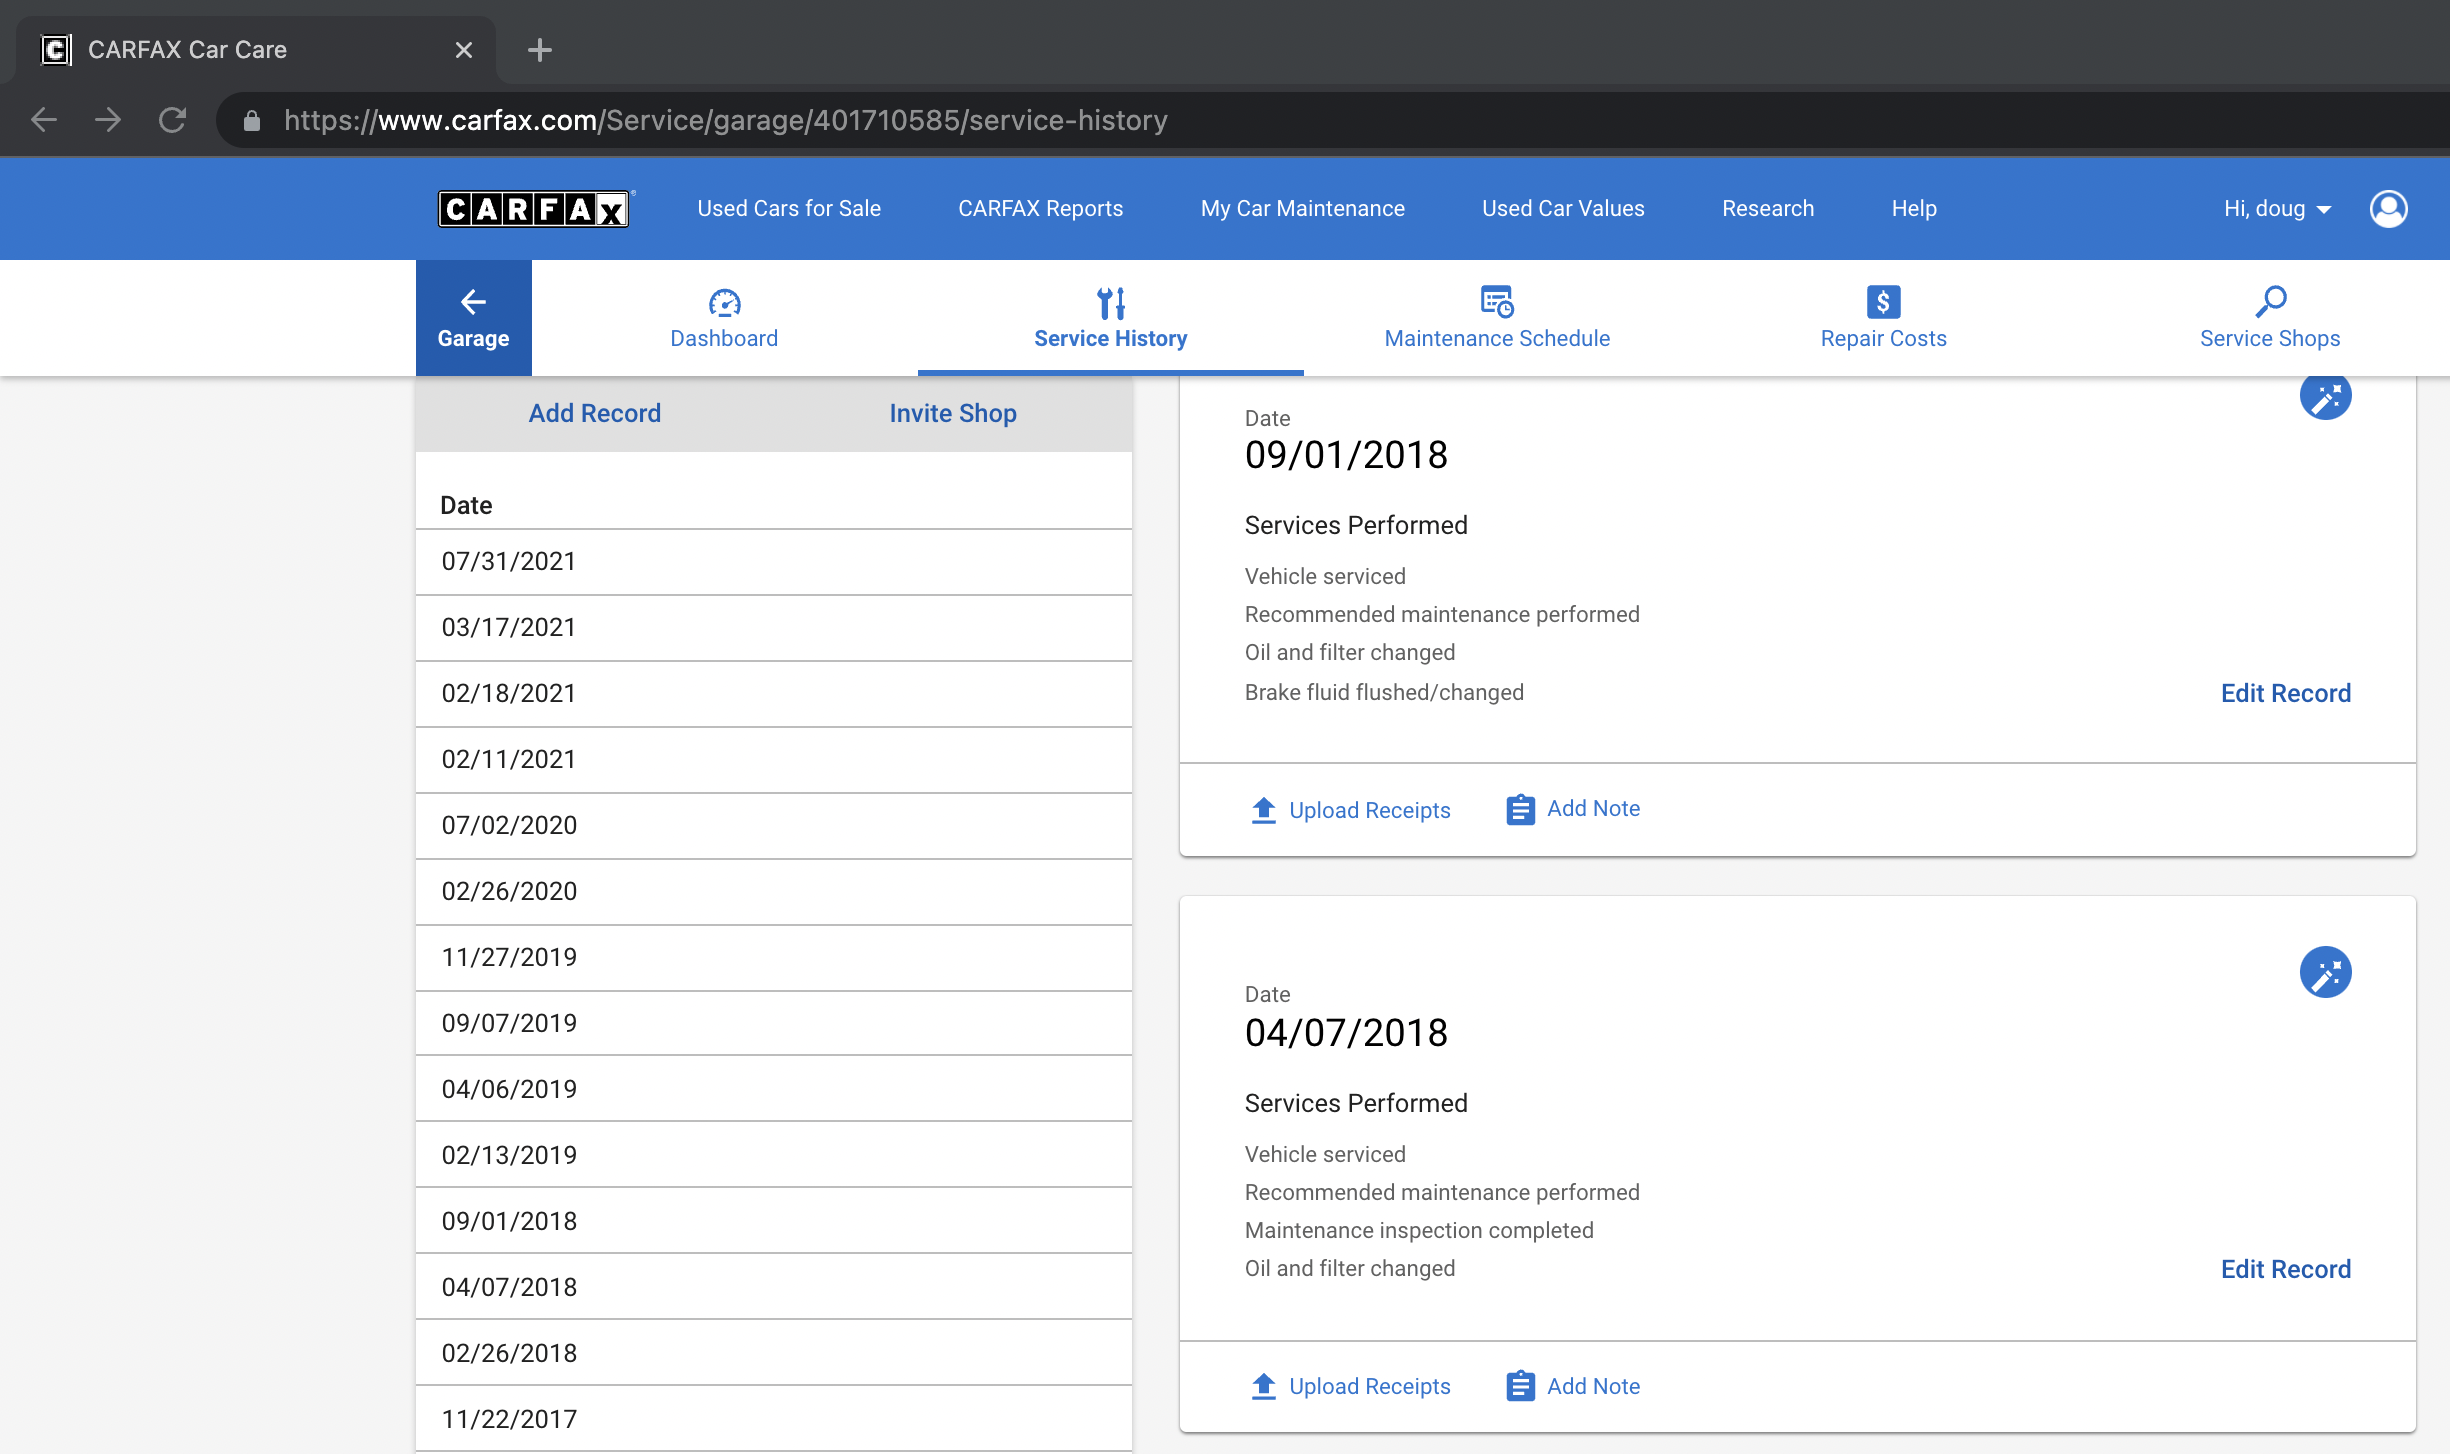This screenshot has width=2450, height=1454.
Task: Click the CARFAX tab favicon
Action: [x=56, y=50]
